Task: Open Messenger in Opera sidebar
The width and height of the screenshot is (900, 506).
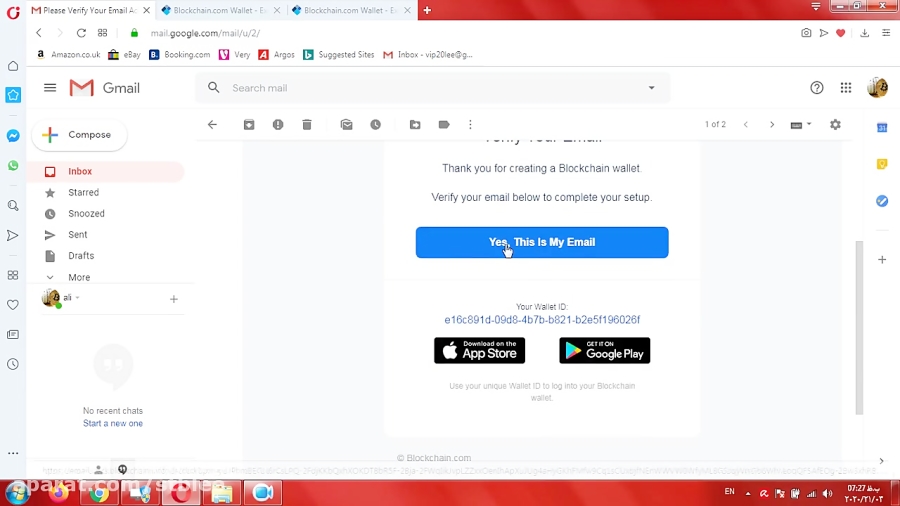Action: [13, 136]
